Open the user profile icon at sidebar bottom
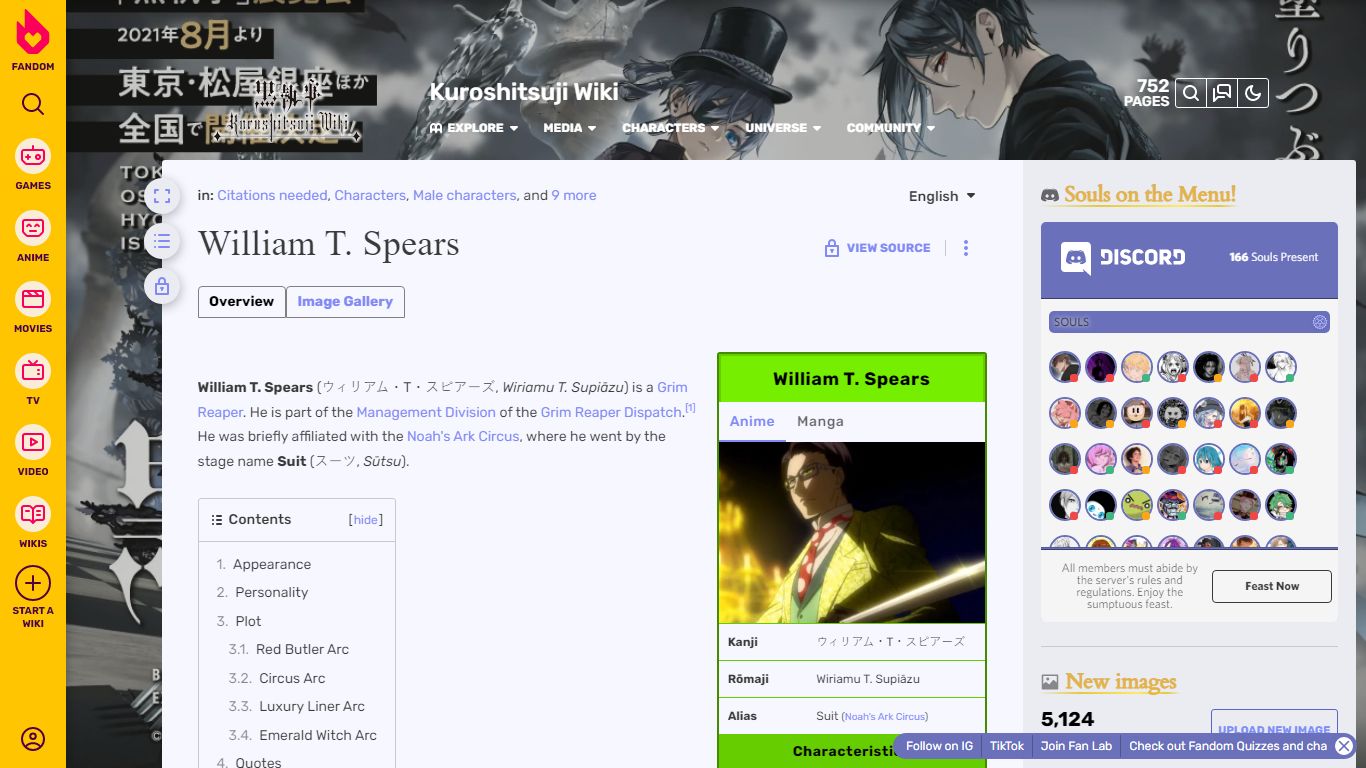Image resolution: width=1366 pixels, height=768 pixels. 33,739
